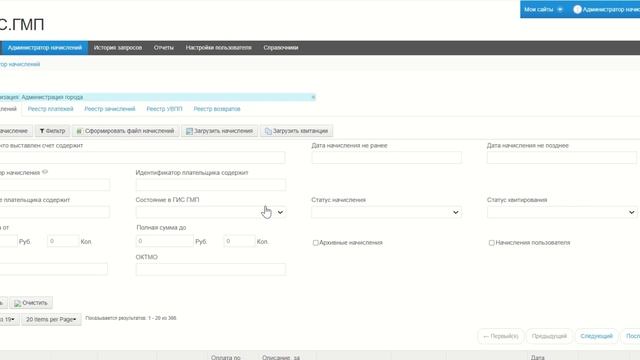
Task: Select the Администратор начислений menu tab
Action: [44, 48]
